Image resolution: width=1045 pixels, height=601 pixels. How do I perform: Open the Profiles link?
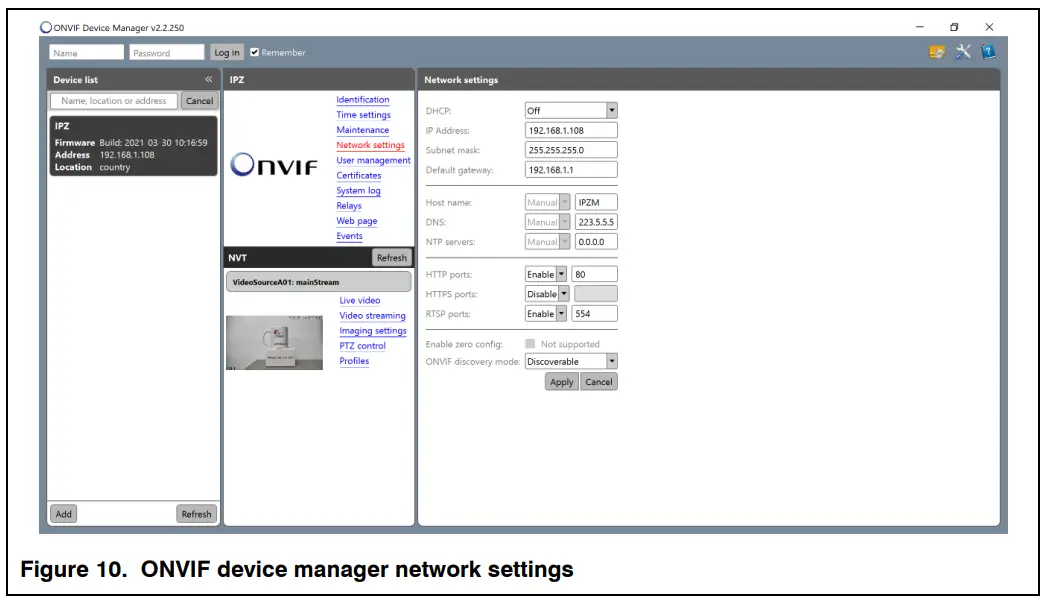coord(354,360)
